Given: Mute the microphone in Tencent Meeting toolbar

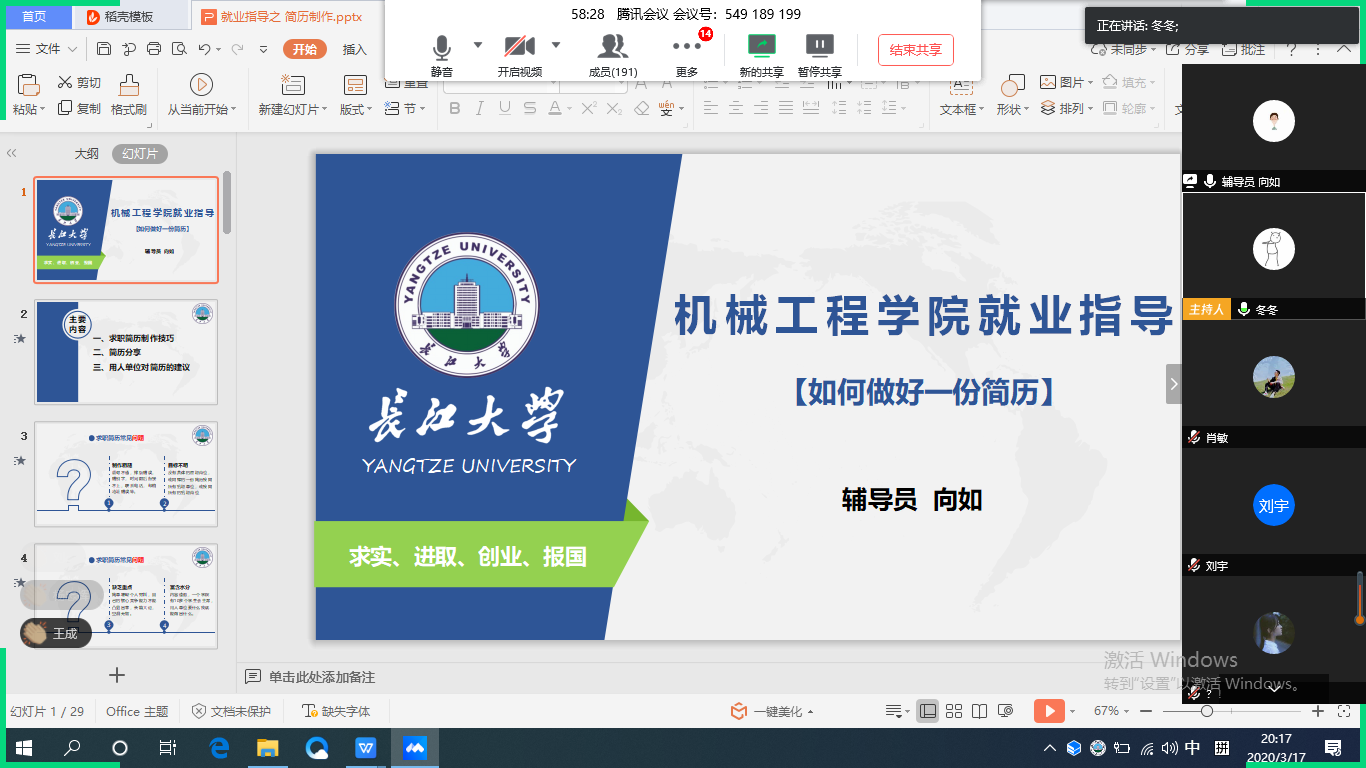Looking at the screenshot, I should [x=441, y=47].
